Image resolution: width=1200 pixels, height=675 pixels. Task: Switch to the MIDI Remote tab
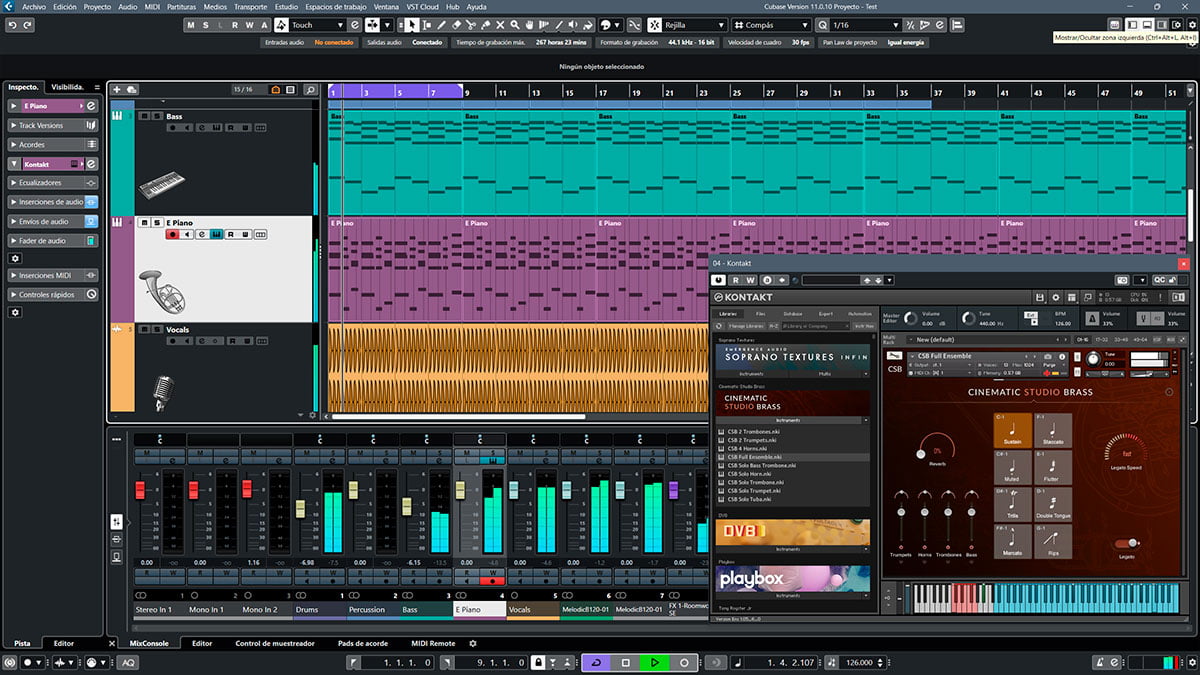[x=433, y=643]
